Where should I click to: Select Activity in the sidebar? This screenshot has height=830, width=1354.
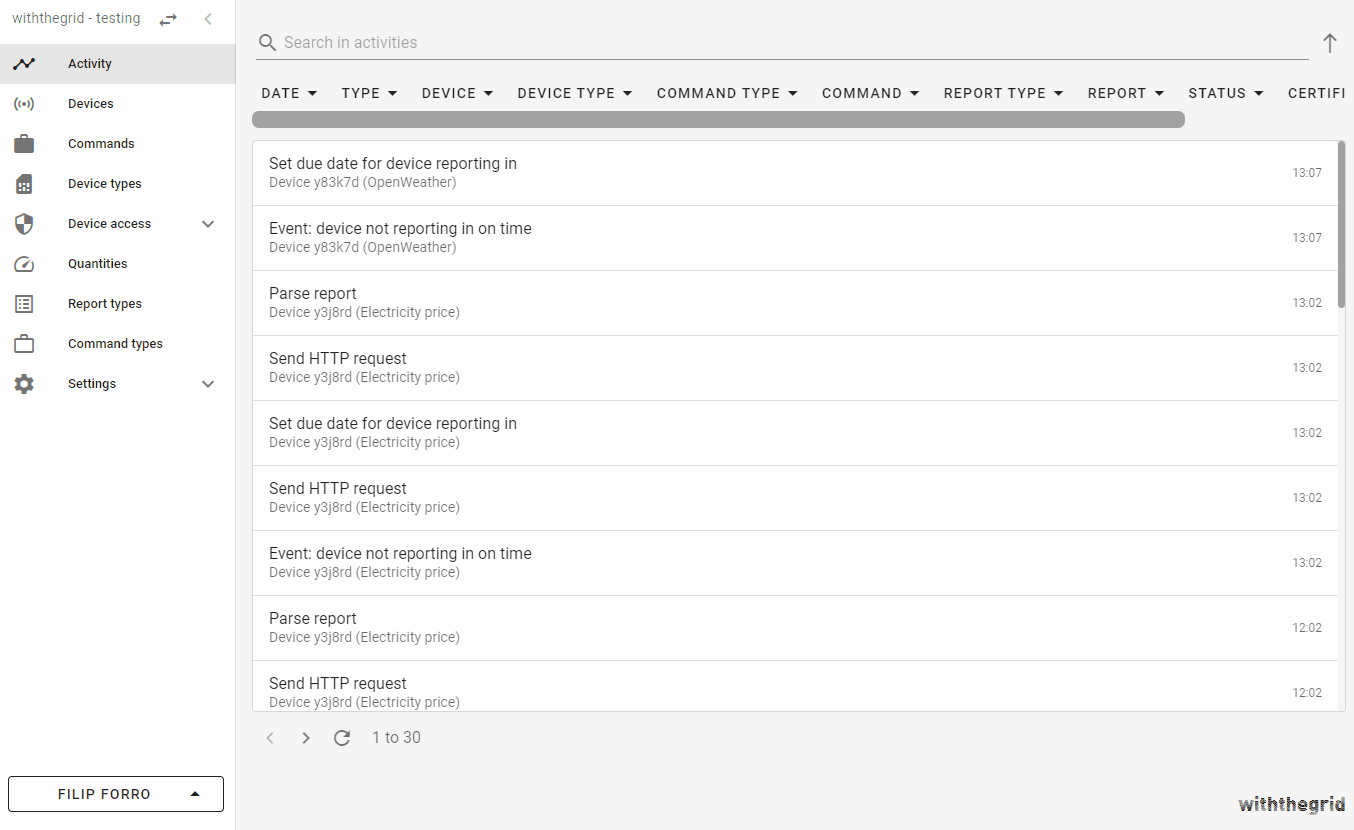coord(90,64)
